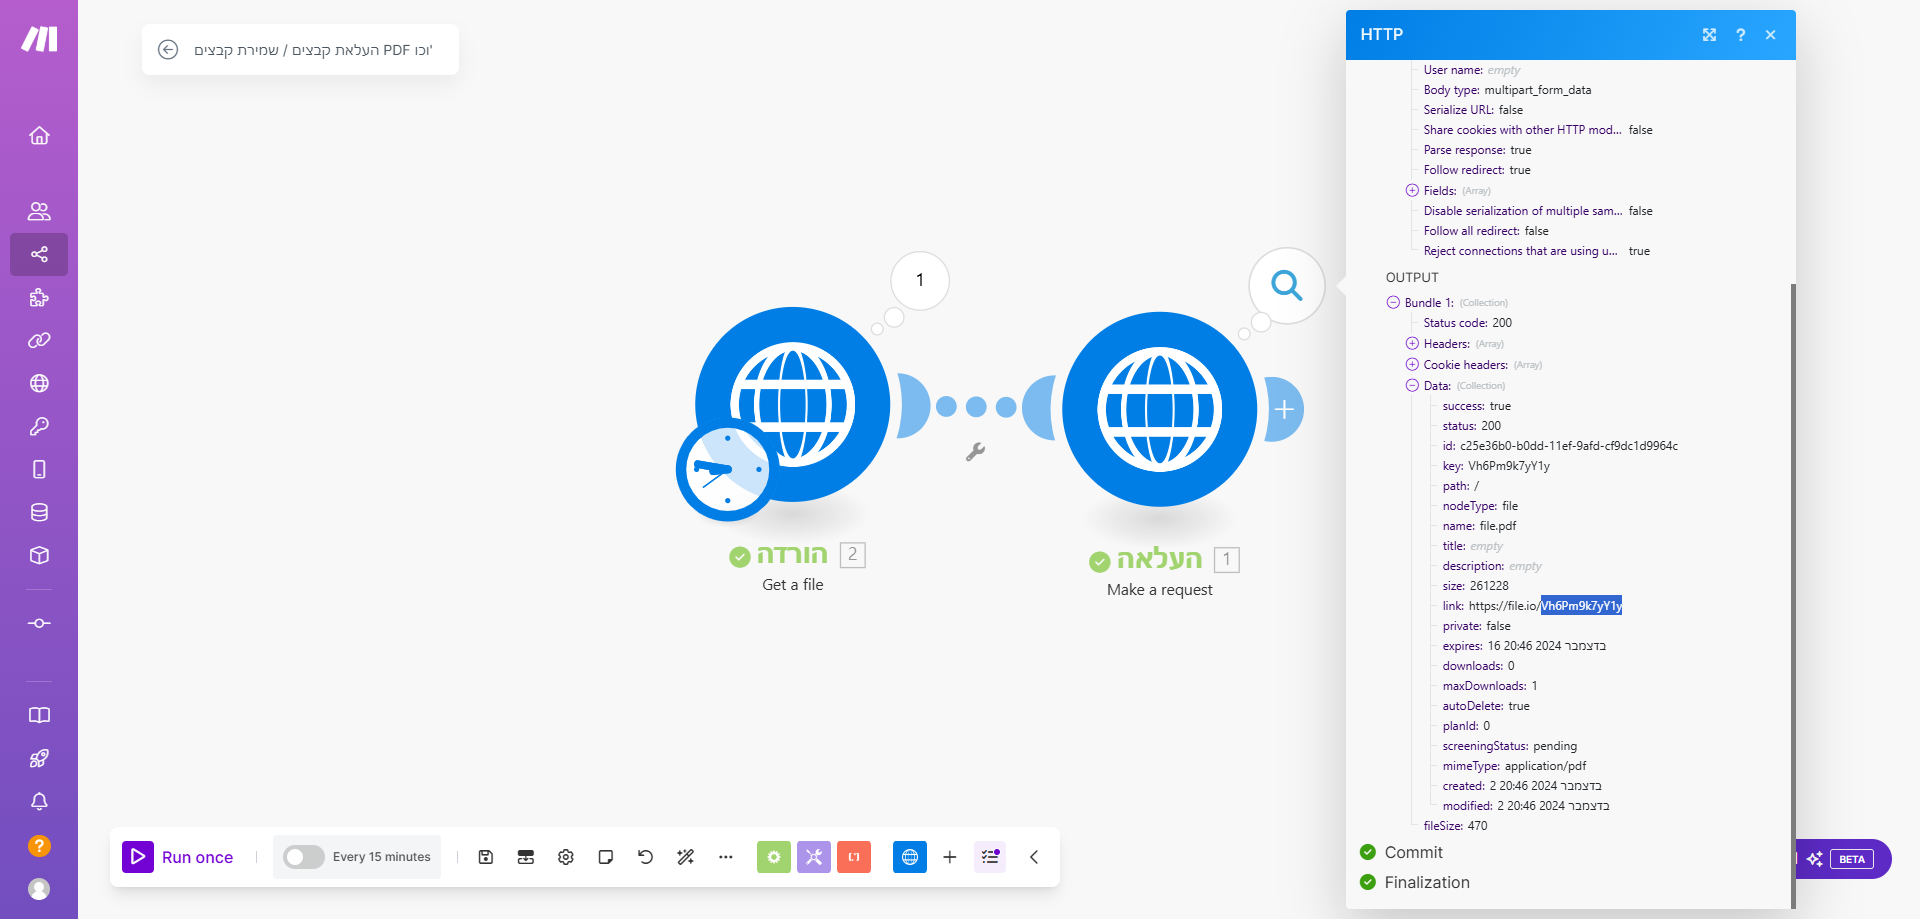Toggle the Every 15 minutes scheduling switch

[303, 857]
